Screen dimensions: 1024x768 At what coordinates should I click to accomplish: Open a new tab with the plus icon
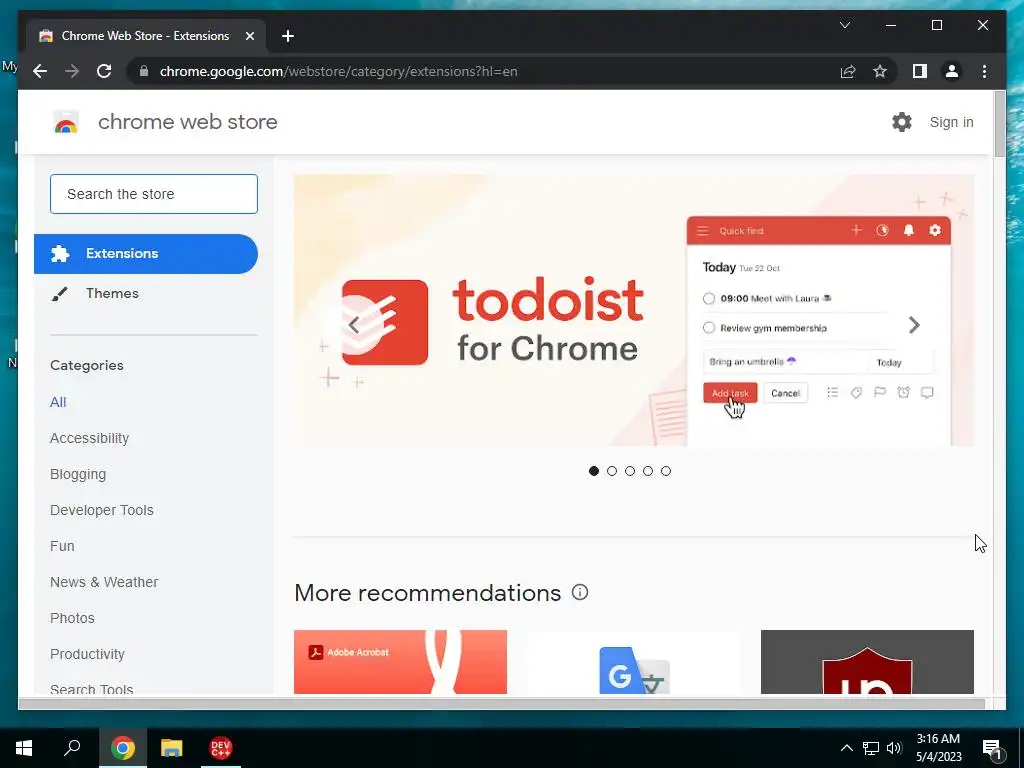(x=288, y=36)
